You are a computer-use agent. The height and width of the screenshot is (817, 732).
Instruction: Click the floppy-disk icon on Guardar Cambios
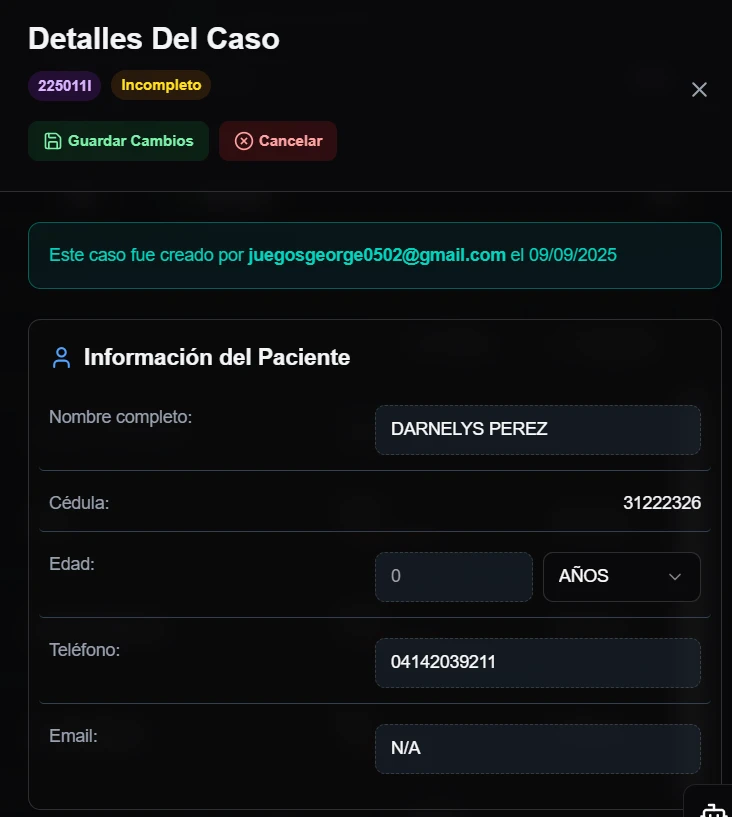[53, 141]
